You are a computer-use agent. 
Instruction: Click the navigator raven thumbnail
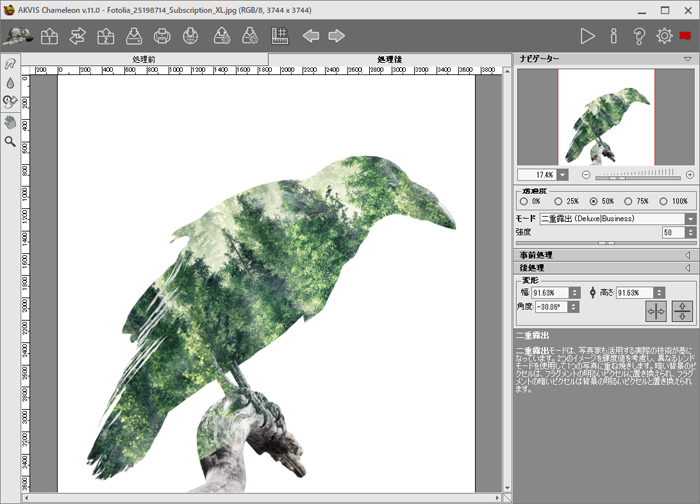(606, 117)
